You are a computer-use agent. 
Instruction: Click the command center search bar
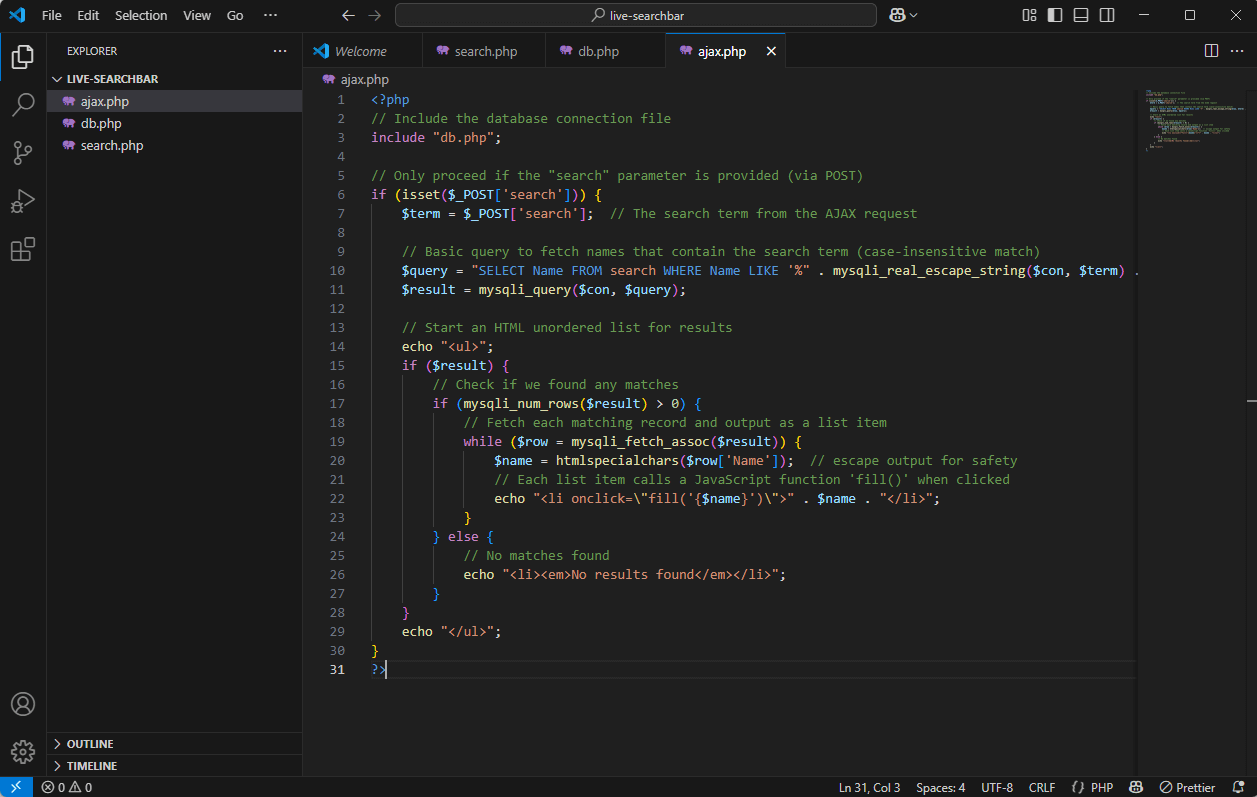pos(635,15)
